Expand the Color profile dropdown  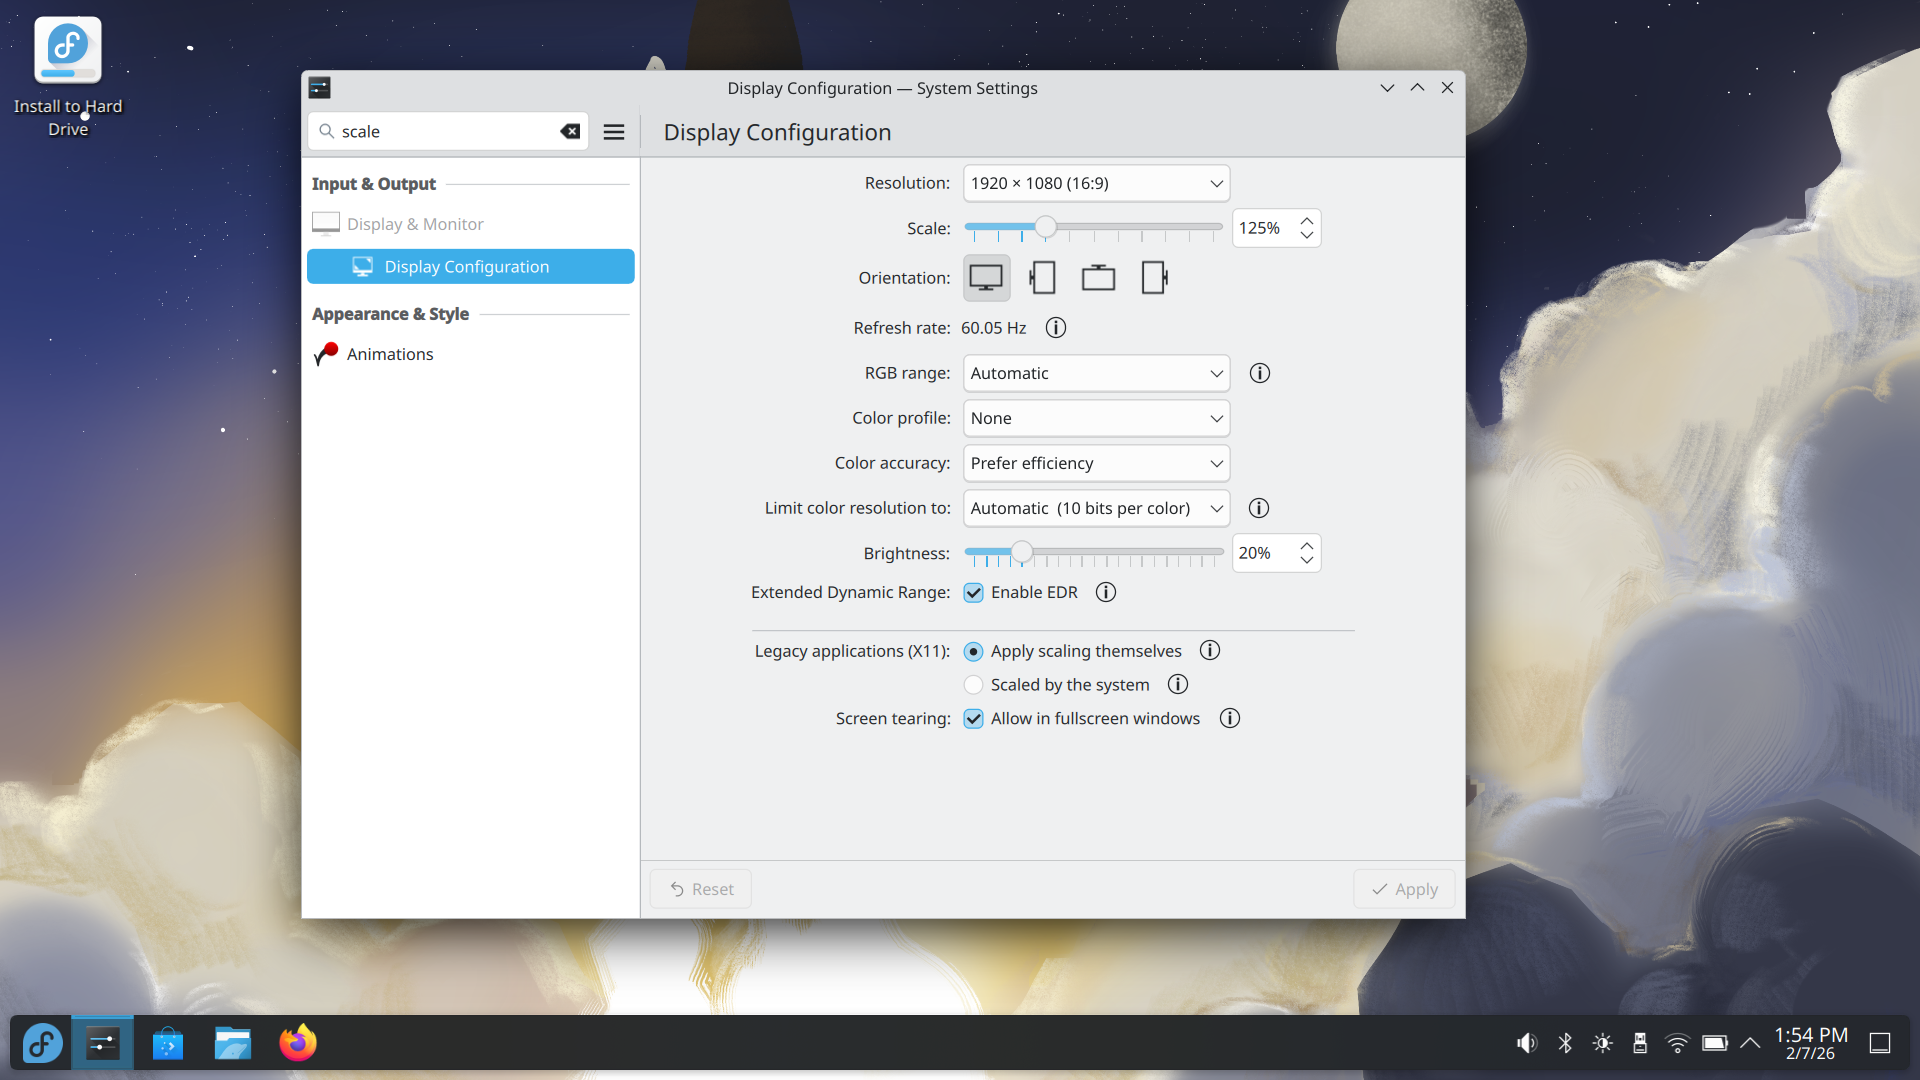[1096, 418]
